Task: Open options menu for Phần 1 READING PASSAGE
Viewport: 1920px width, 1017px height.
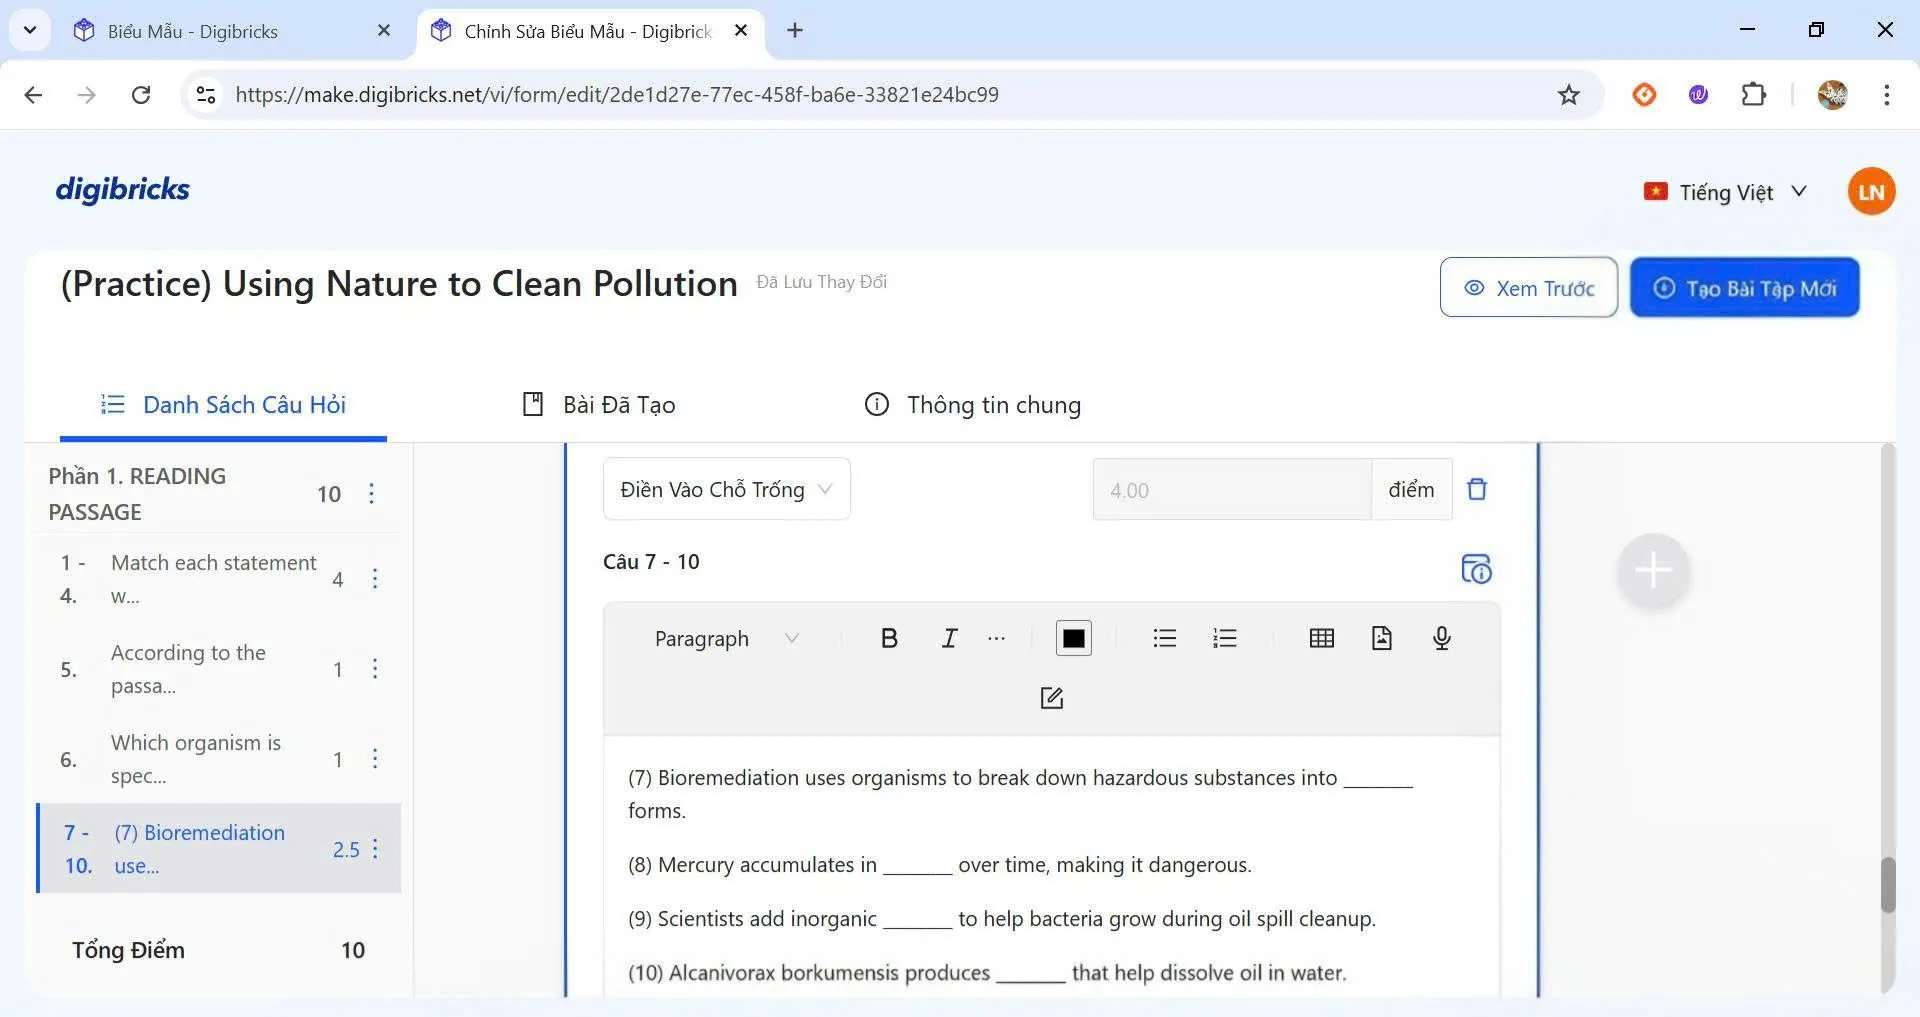Action: (371, 494)
